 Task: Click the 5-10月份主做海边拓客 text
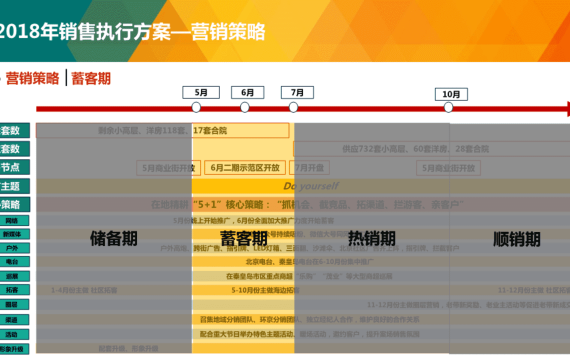pos(266,290)
